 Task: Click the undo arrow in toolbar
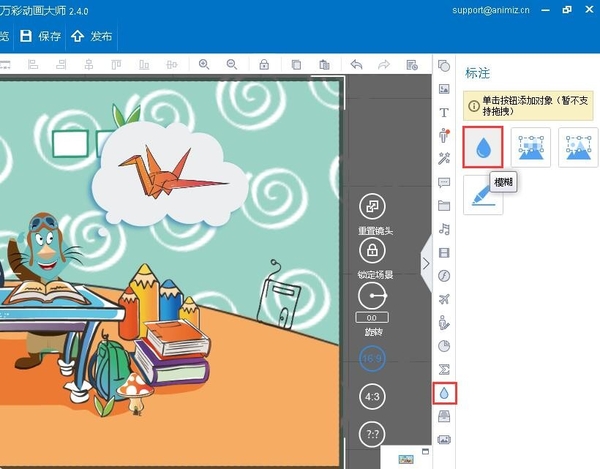click(356, 65)
